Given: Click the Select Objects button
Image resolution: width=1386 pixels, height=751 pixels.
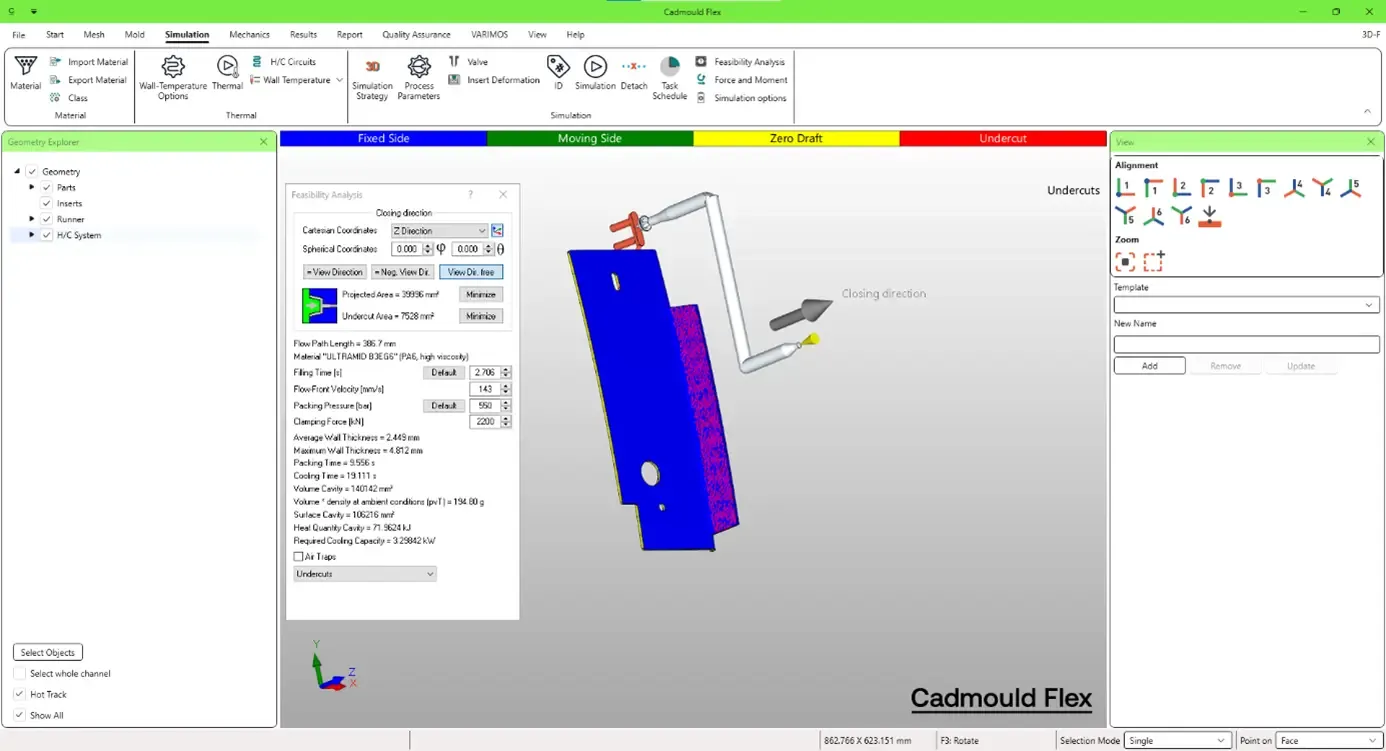Looking at the screenshot, I should point(48,653).
